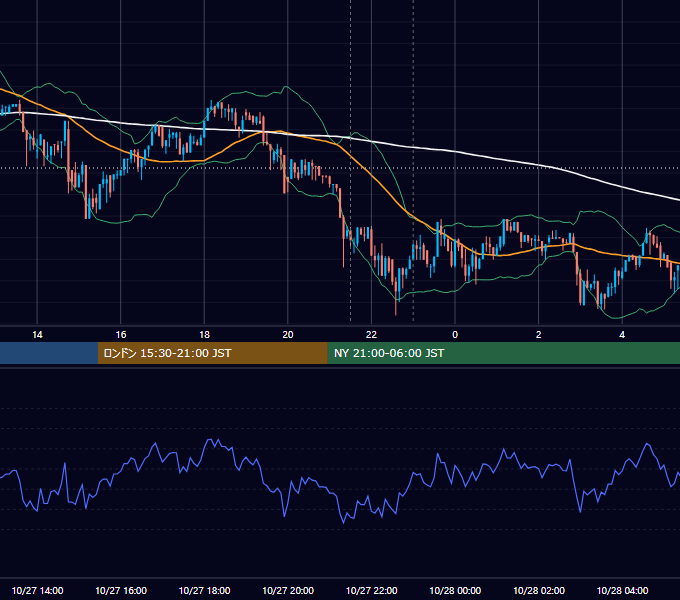Screen dimensions: 680x600
Task: Click the 10/28 00:00 date label
Action: click(455, 590)
